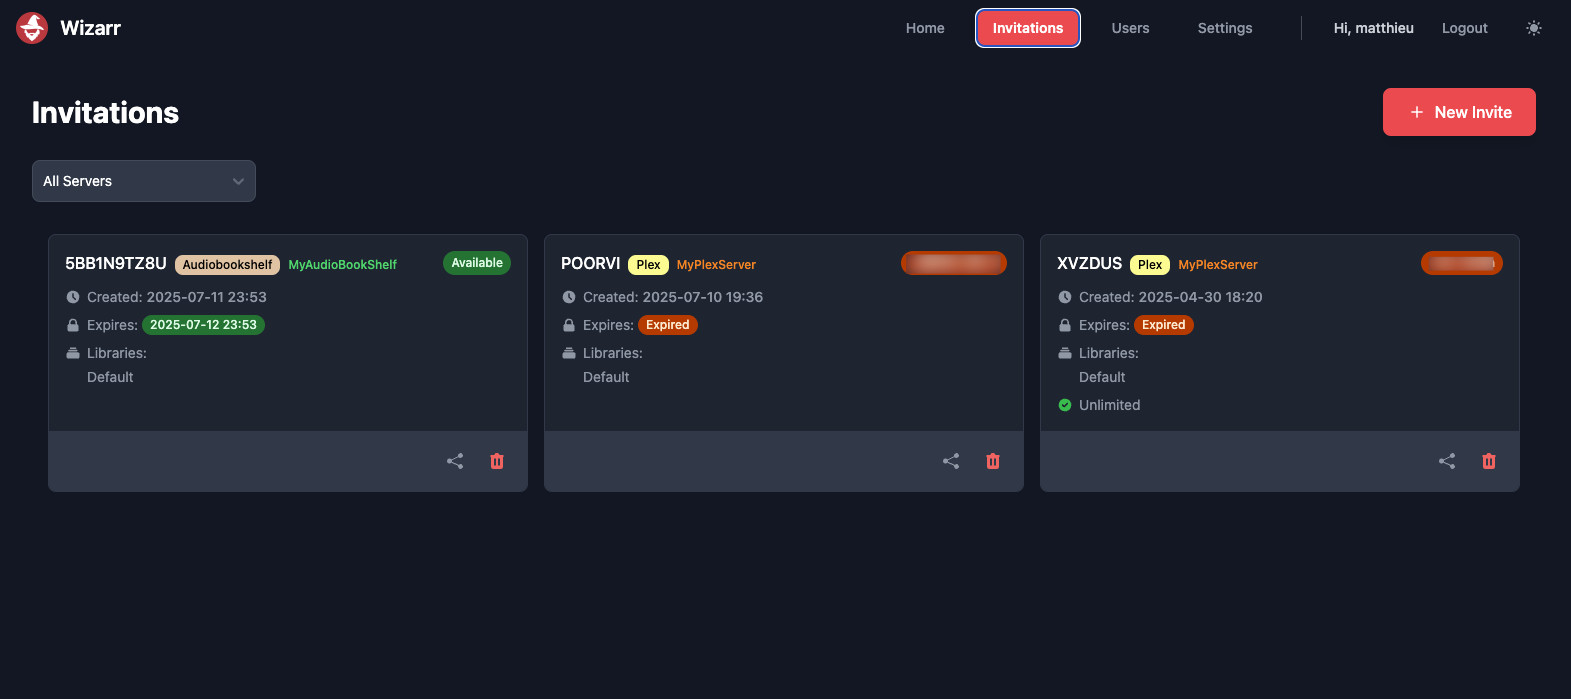Click the Unlimited checkmark on XVZDUS card
The image size is (1571, 699).
[x=1065, y=405]
